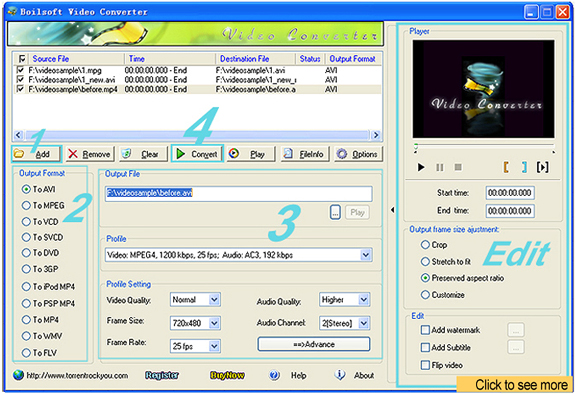Click the player seek slider
Viewport: 576px width, 394px height.
tap(485, 146)
